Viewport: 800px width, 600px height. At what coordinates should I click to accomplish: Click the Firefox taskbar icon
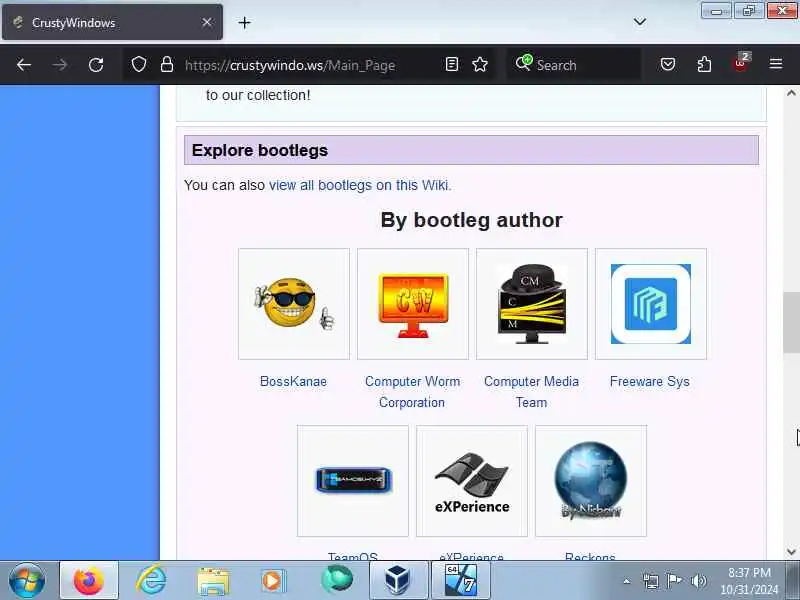point(89,581)
